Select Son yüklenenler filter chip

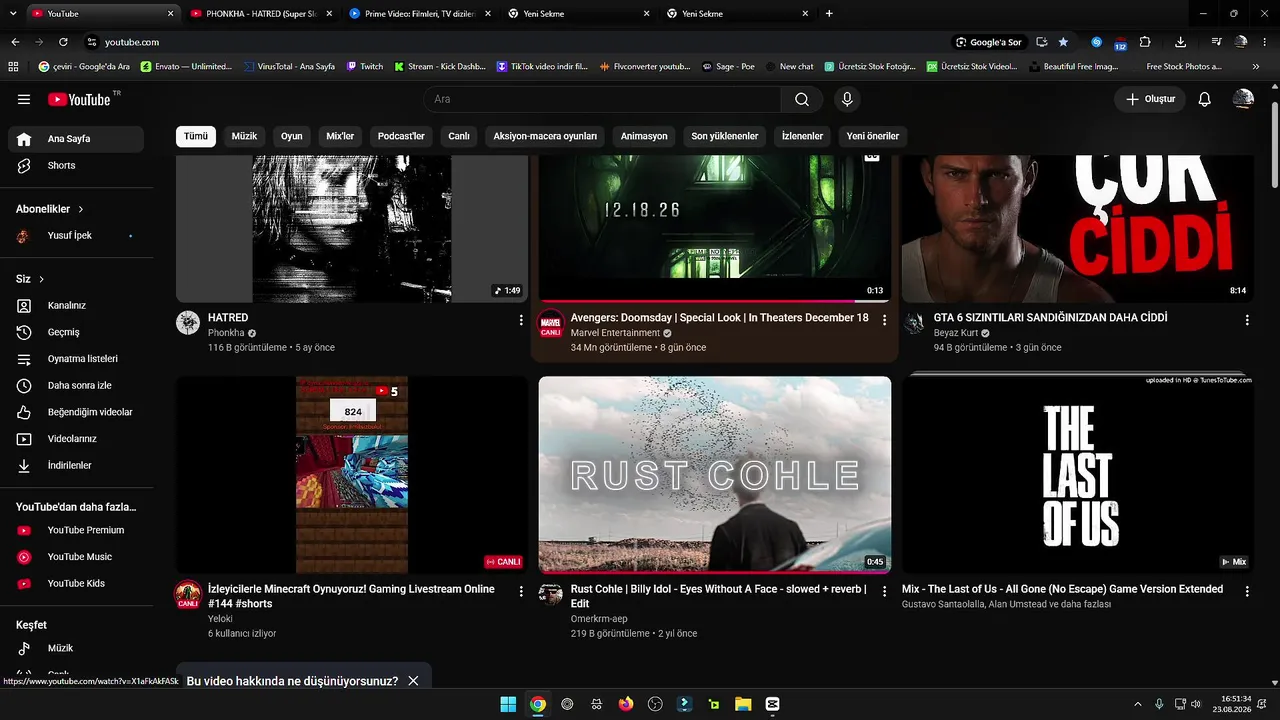click(x=725, y=136)
